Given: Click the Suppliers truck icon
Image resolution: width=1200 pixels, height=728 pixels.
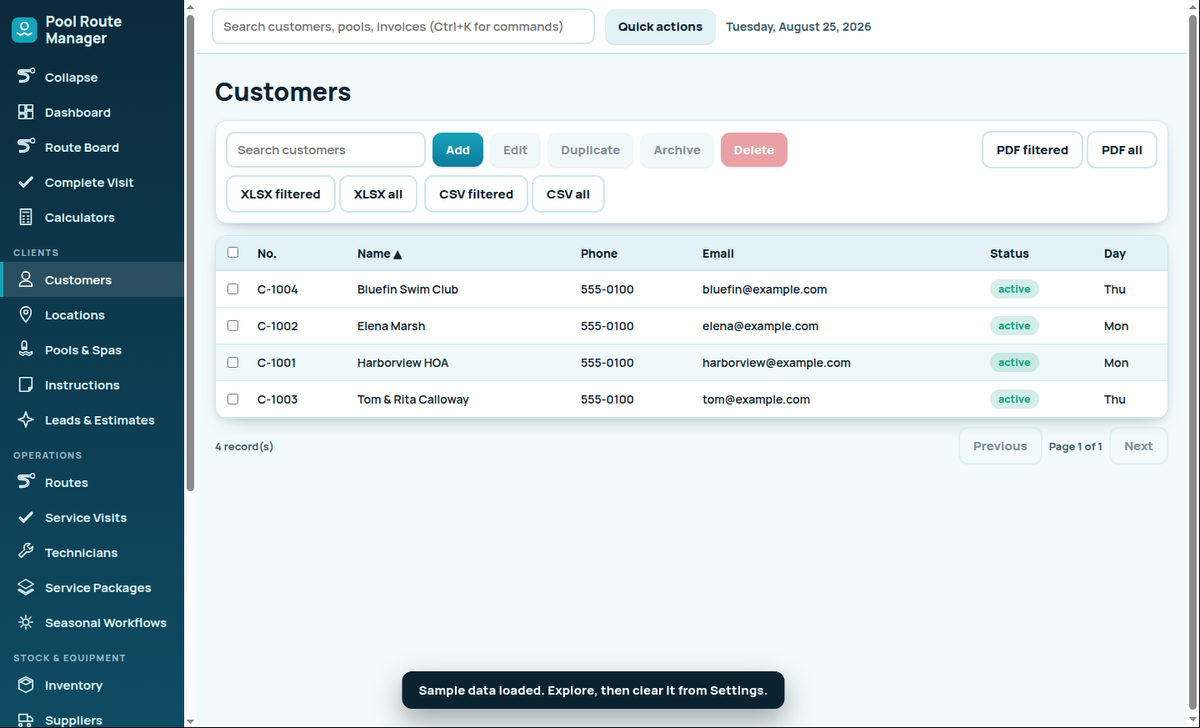Looking at the screenshot, I should (x=27, y=720).
